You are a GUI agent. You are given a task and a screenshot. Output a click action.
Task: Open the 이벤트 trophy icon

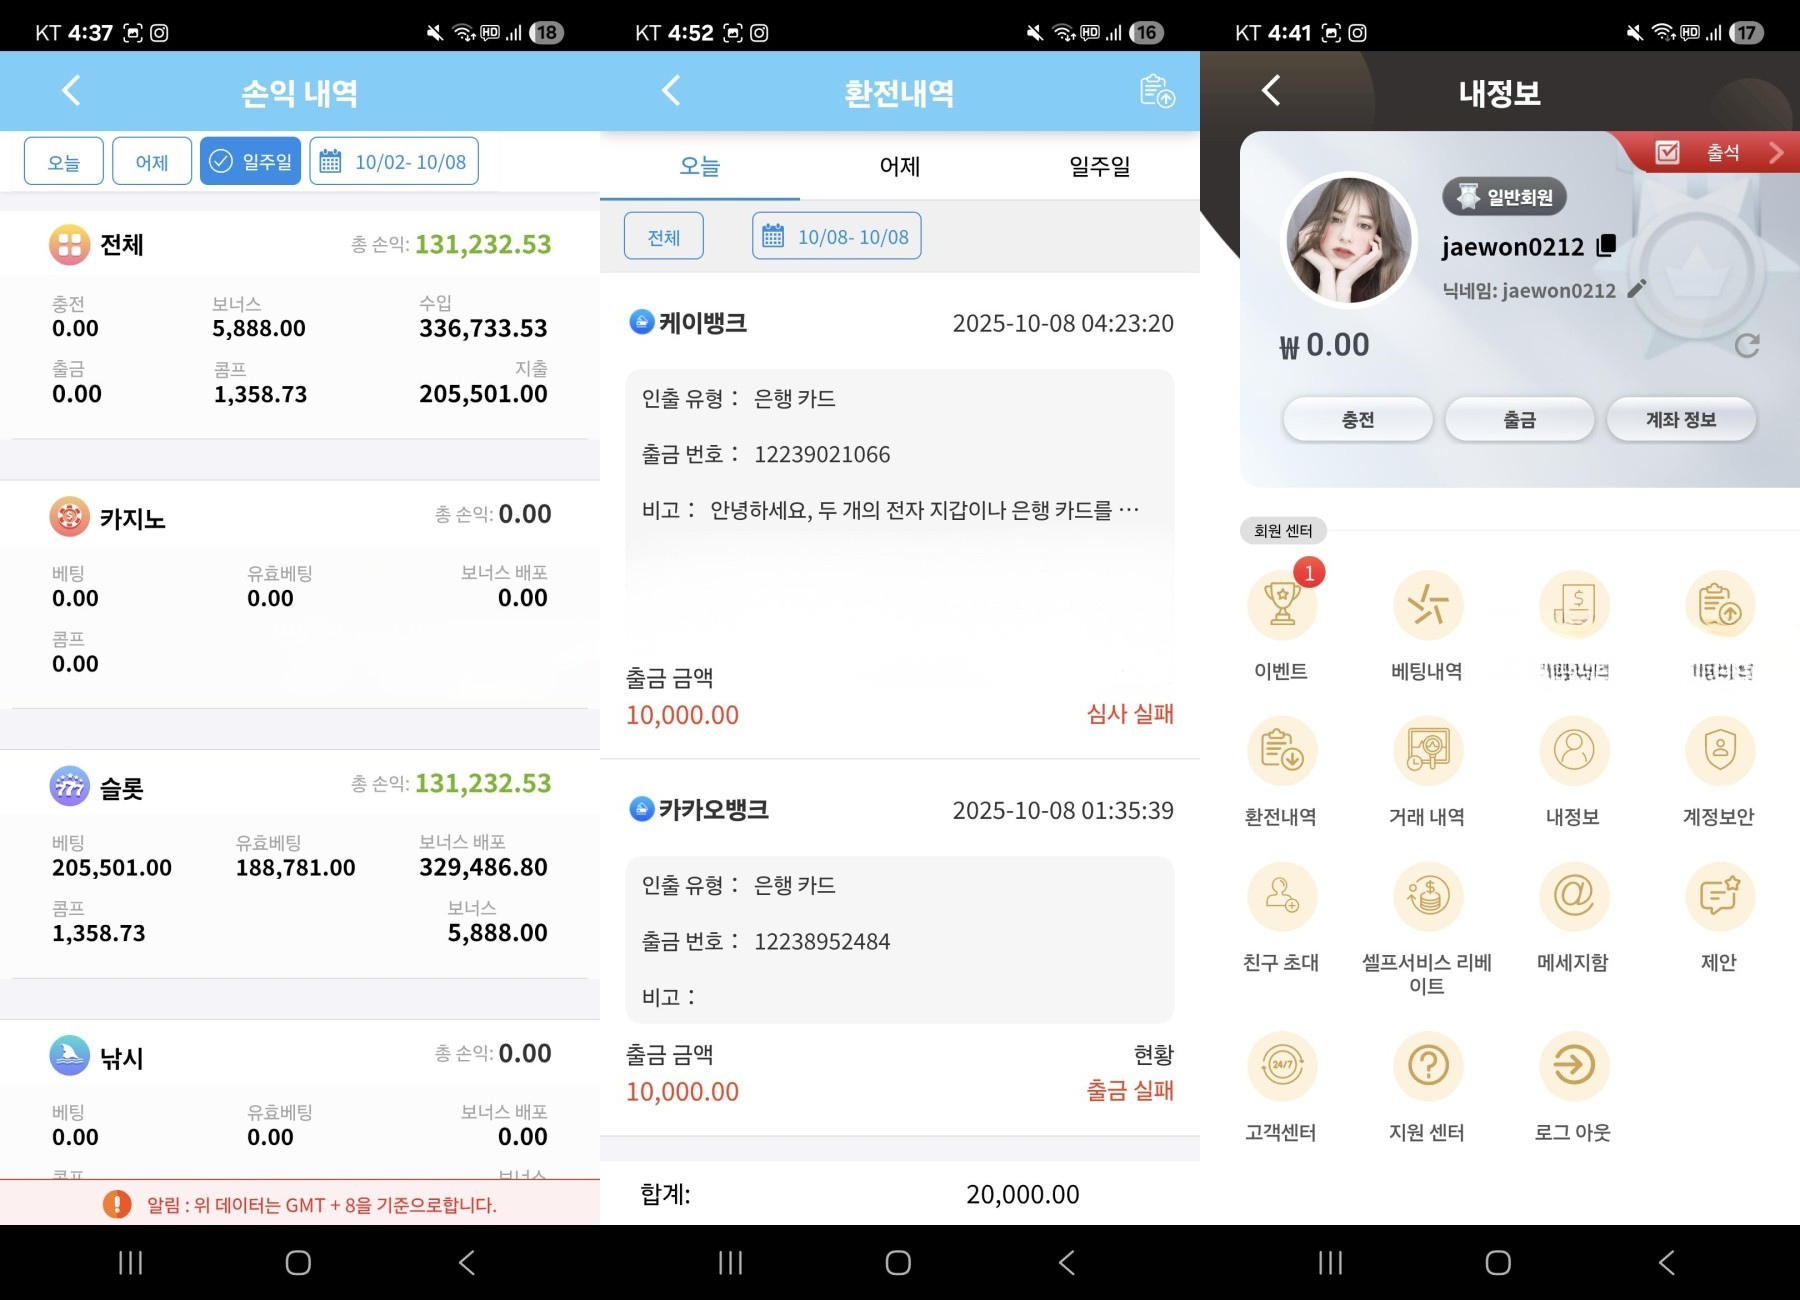click(1282, 606)
